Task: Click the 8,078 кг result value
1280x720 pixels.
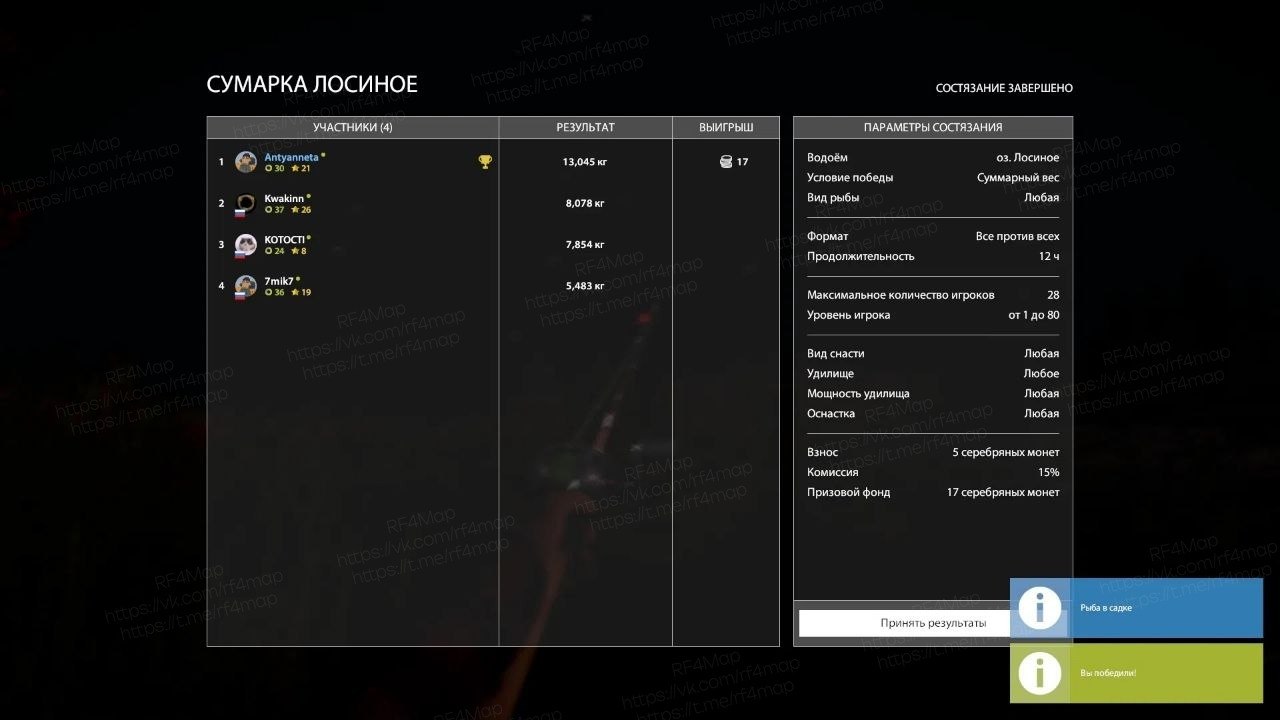Action: tap(585, 204)
